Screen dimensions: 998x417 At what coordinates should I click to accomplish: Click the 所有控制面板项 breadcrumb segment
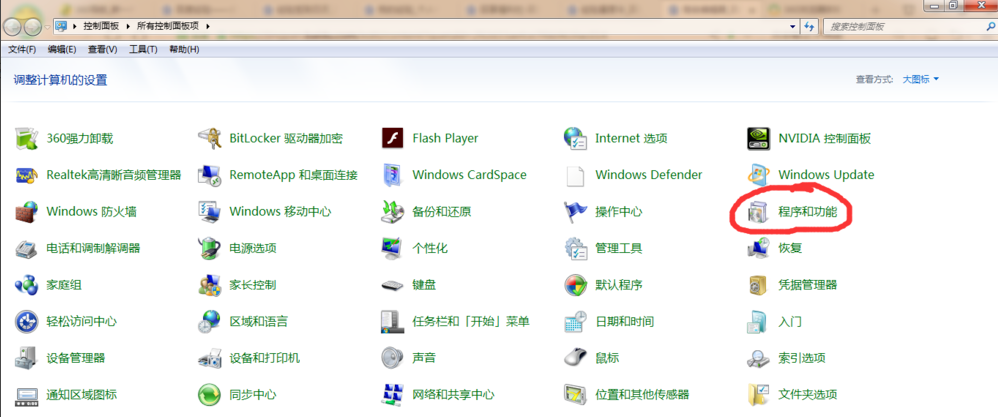169,27
